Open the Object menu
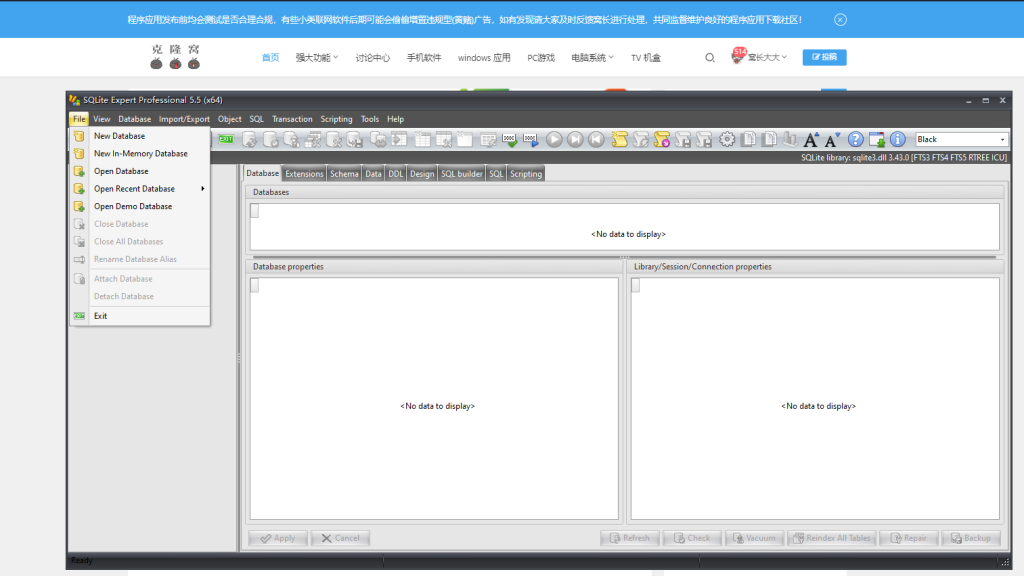This screenshot has height=576, width=1024. pos(229,119)
